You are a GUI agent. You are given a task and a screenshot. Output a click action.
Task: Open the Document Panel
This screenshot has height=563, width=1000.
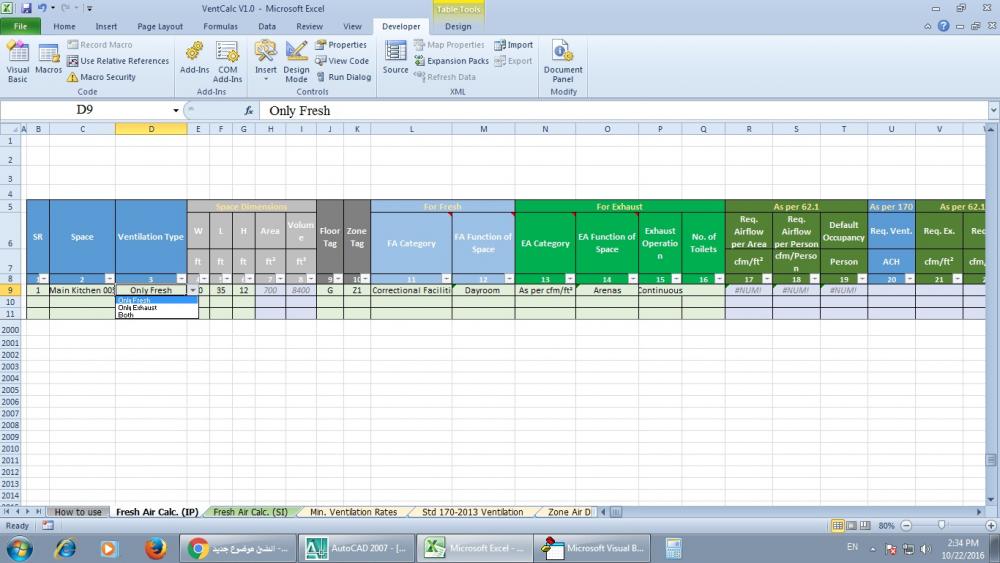pos(562,61)
